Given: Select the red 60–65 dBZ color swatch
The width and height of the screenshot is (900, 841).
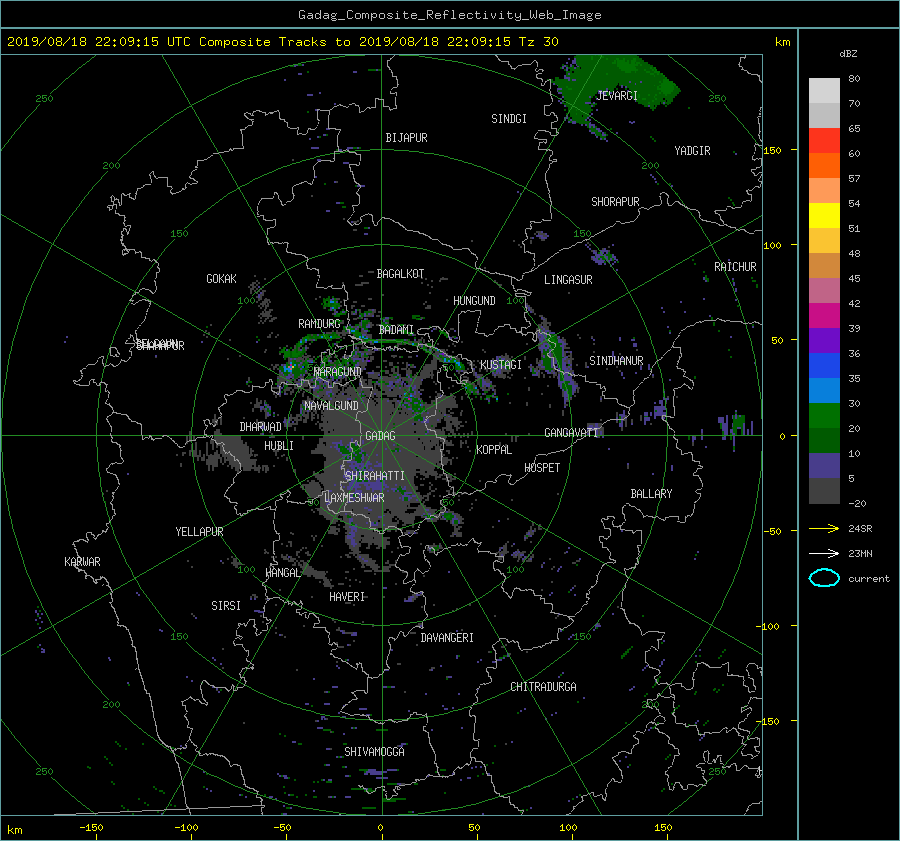Looking at the screenshot, I should point(824,141).
